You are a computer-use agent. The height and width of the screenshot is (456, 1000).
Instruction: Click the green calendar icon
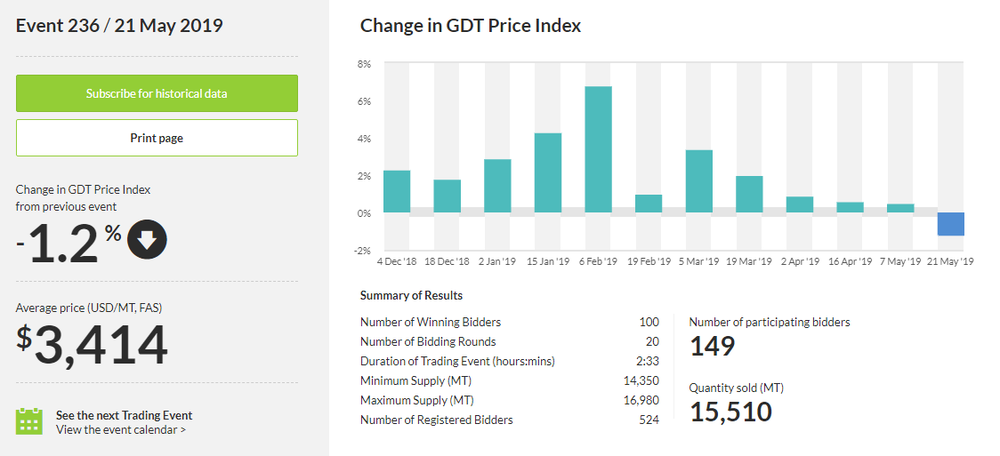(29, 421)
